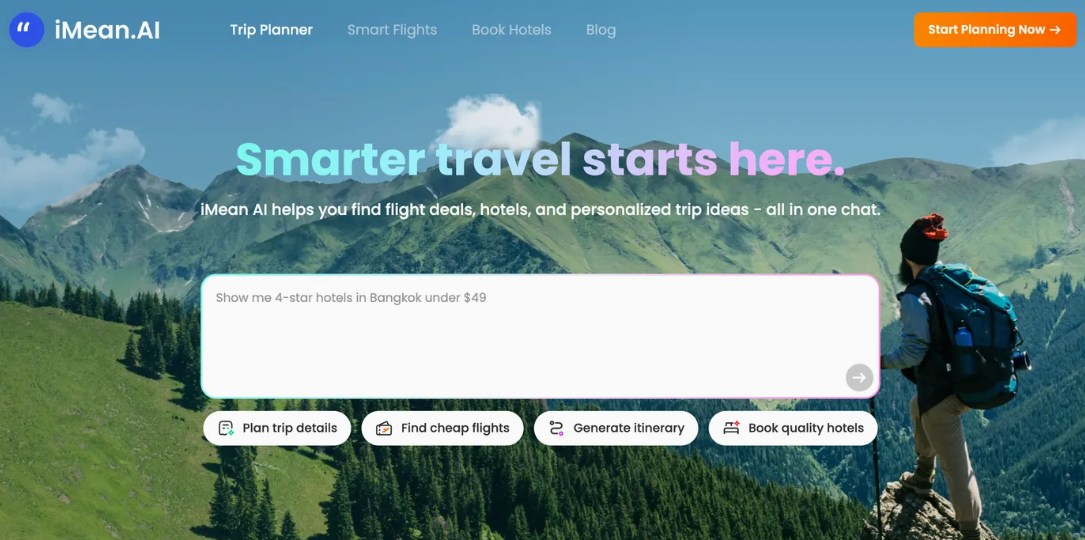Select the Generate itinerary label

tap(628, 428)
